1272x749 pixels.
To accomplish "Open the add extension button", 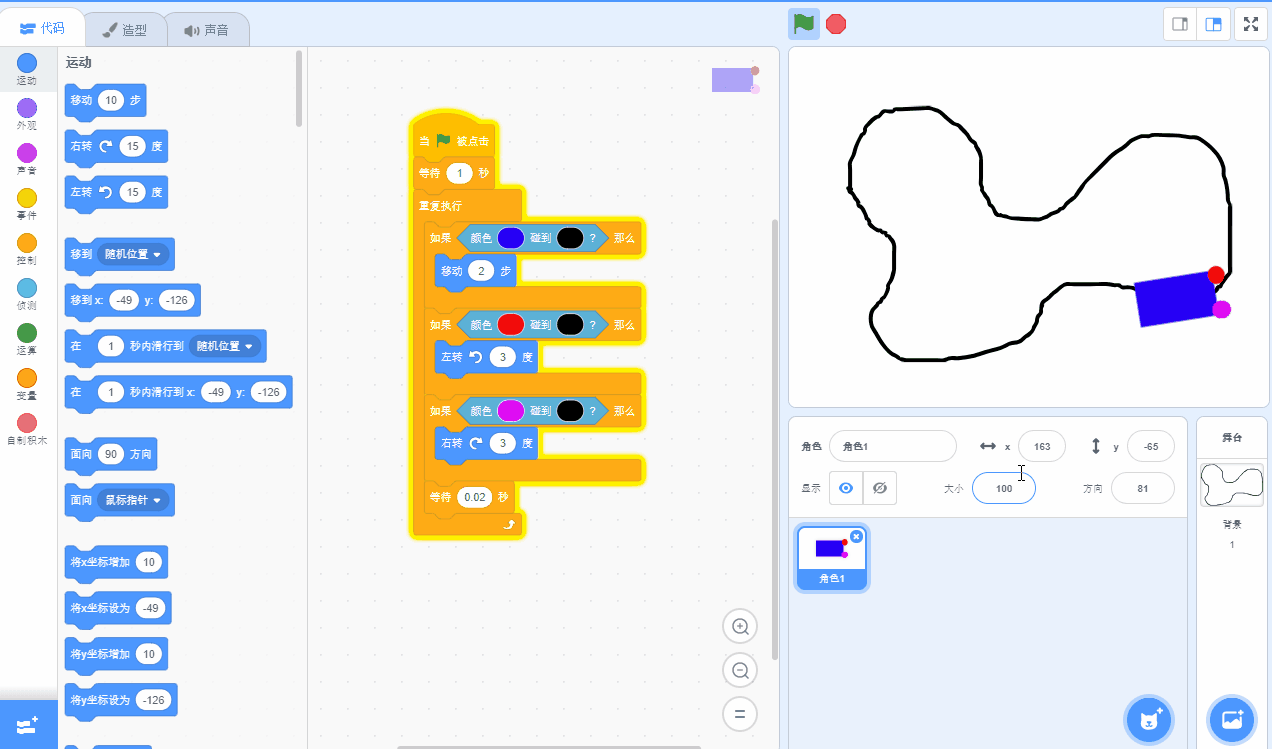I will [28, 724].
